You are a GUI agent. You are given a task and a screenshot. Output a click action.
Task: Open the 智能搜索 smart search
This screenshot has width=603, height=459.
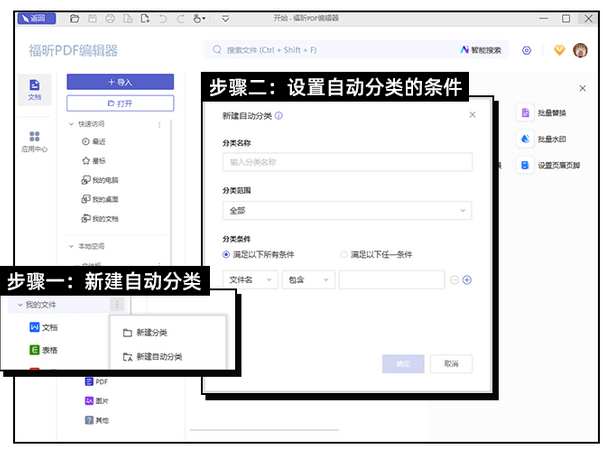pos(481,50)
